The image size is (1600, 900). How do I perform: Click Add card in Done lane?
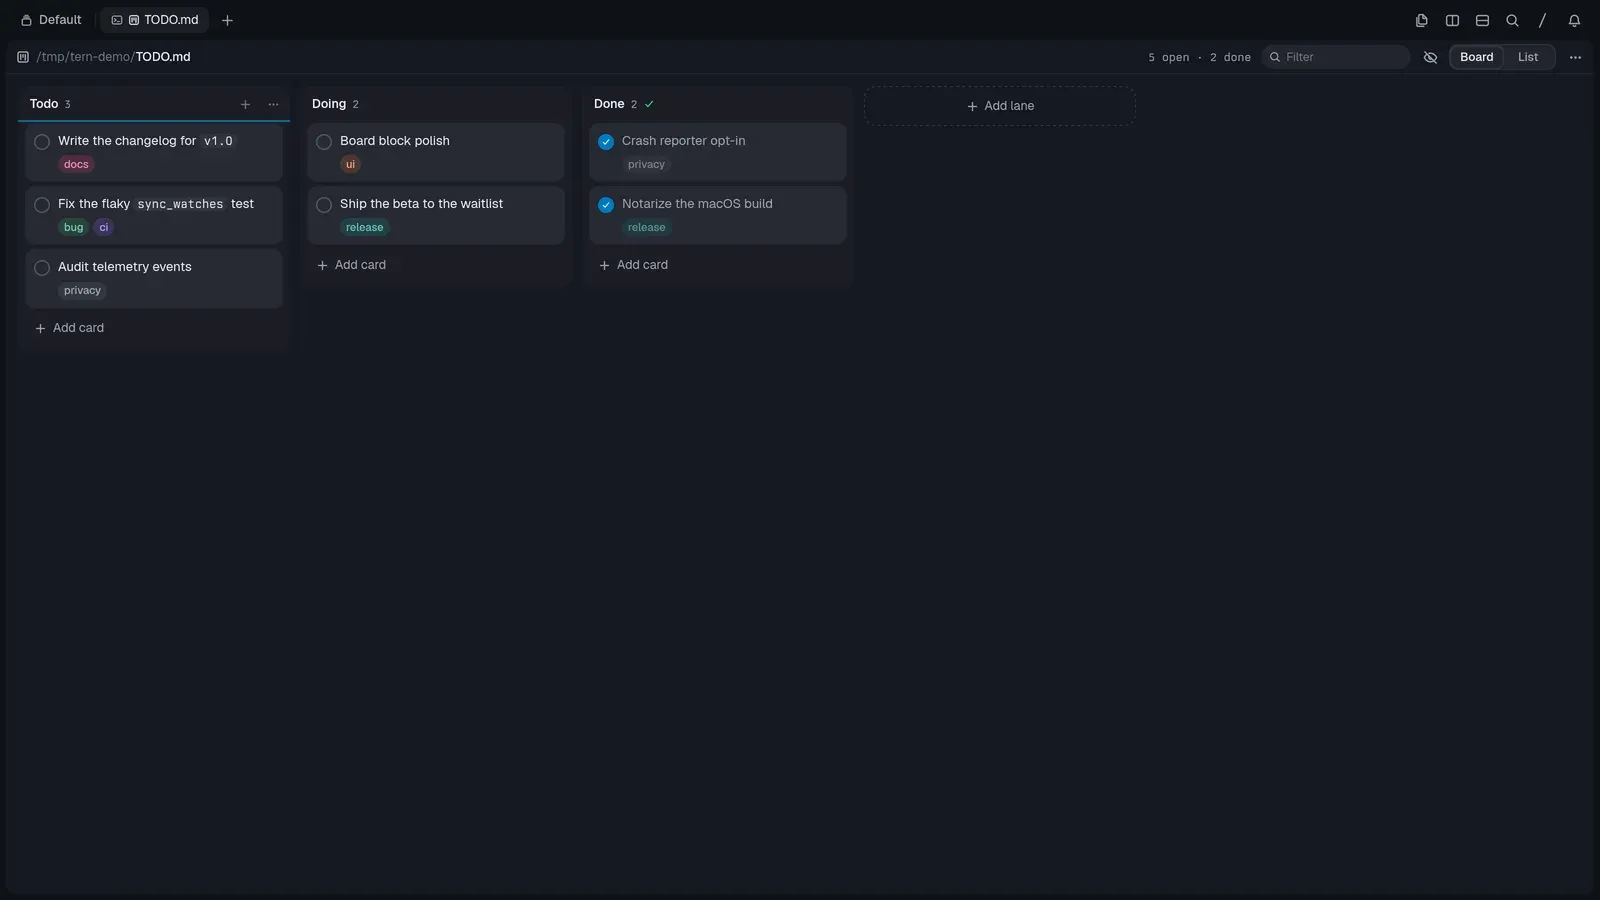pos(634,265)
